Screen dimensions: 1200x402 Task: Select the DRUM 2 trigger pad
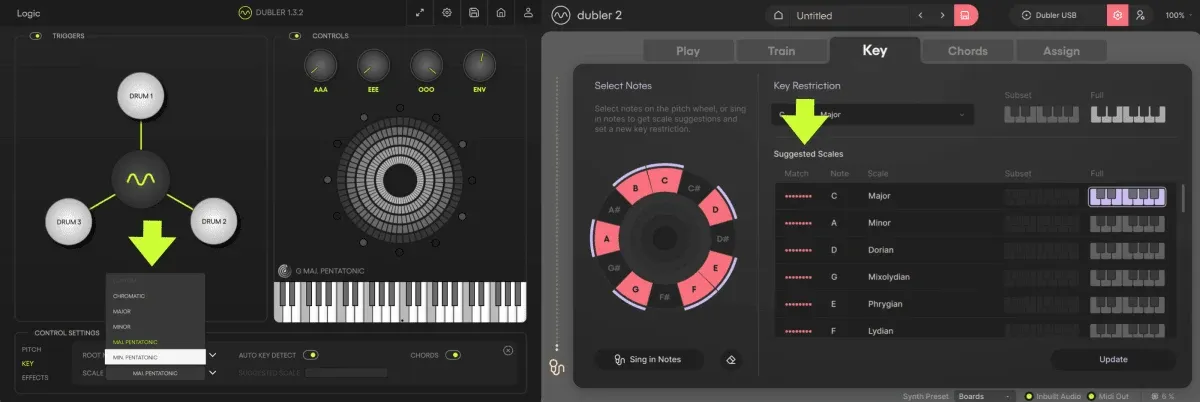213,221
